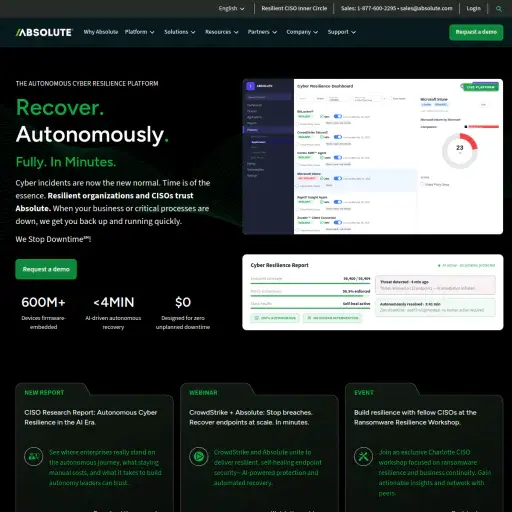Viewport: 512px width, 512px height.
Task: Click the NEW REPORT card tab label
Action: click(x=44, y=393)
